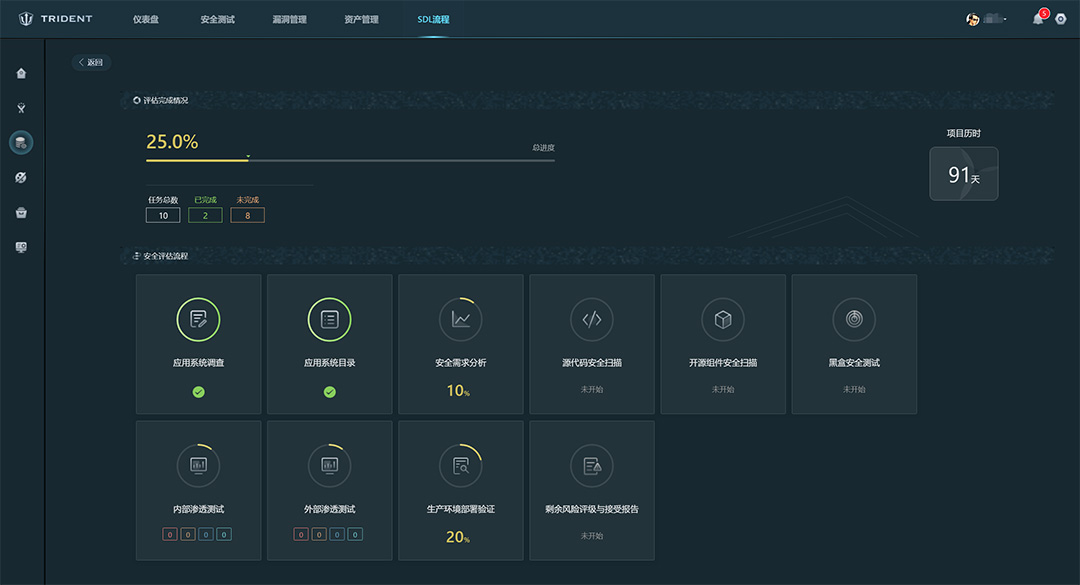Click the green checkmark under 应用系统调查
The height and width of the screenshot is (585, 1080).
click(198, 392)
